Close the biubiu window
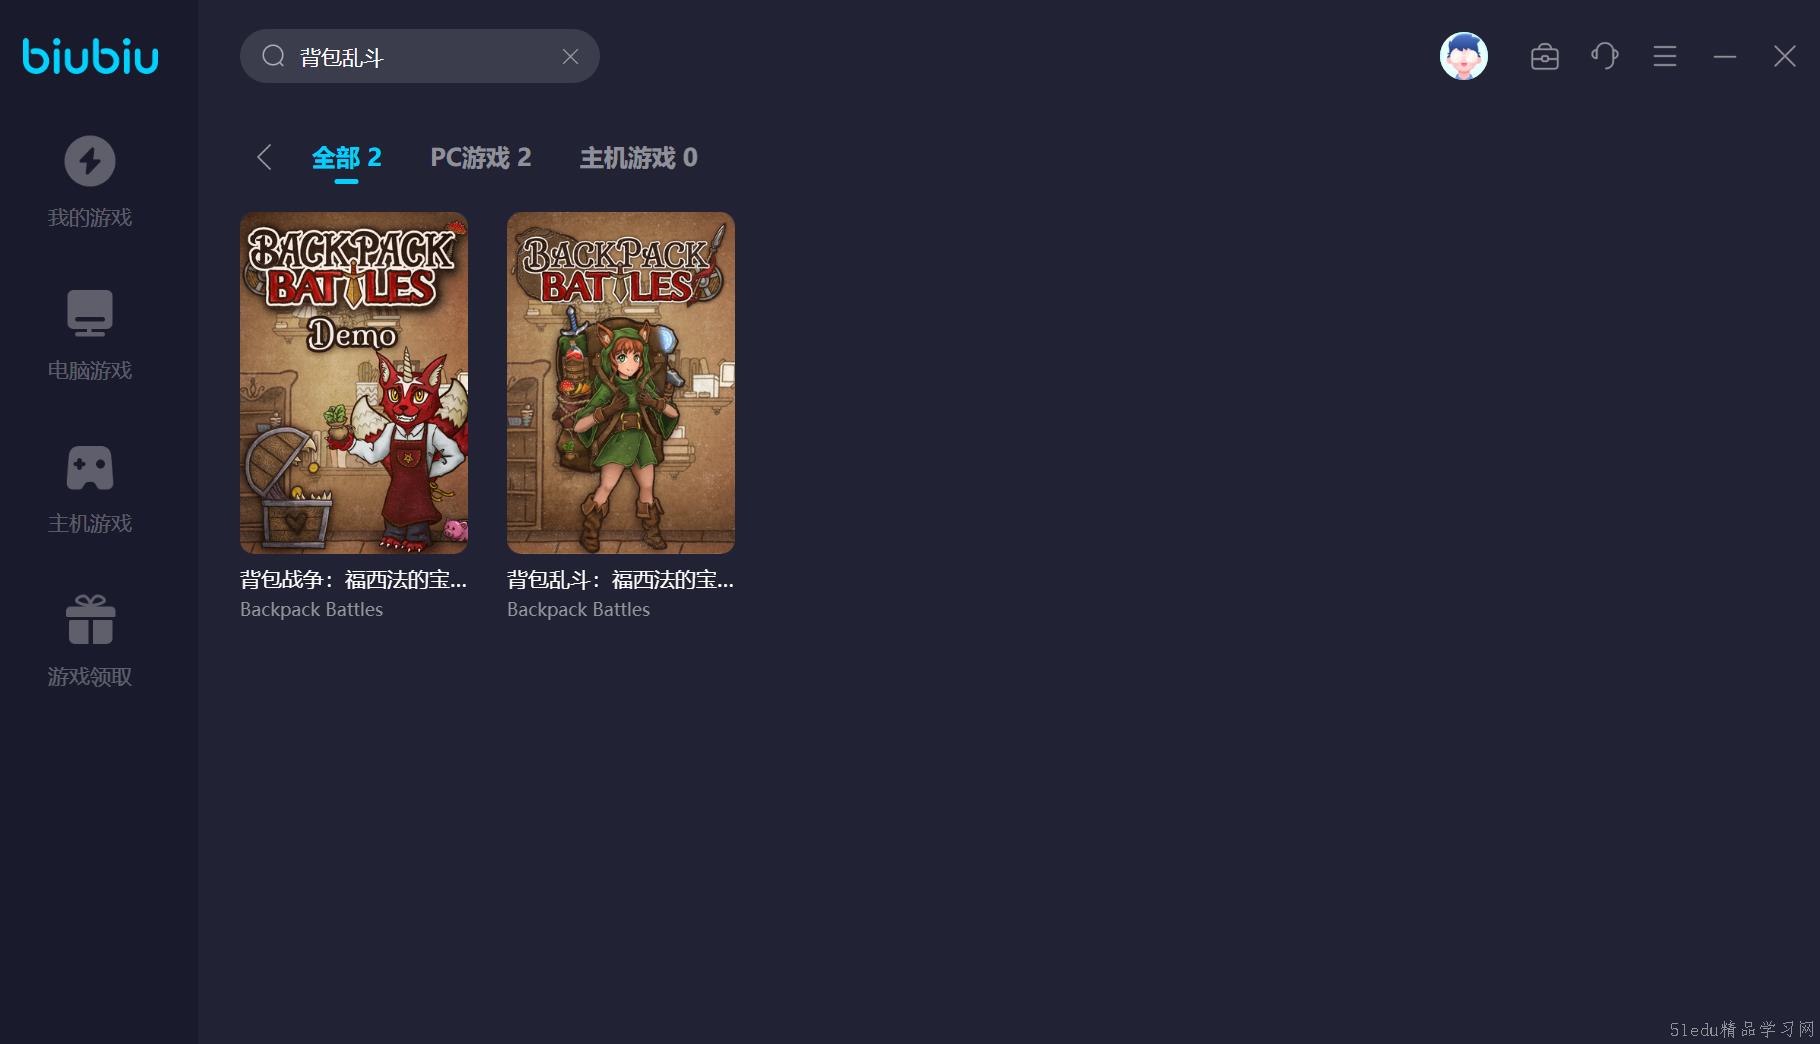The height and width of the screenshot is (1044, 1820). (1785, 56)
